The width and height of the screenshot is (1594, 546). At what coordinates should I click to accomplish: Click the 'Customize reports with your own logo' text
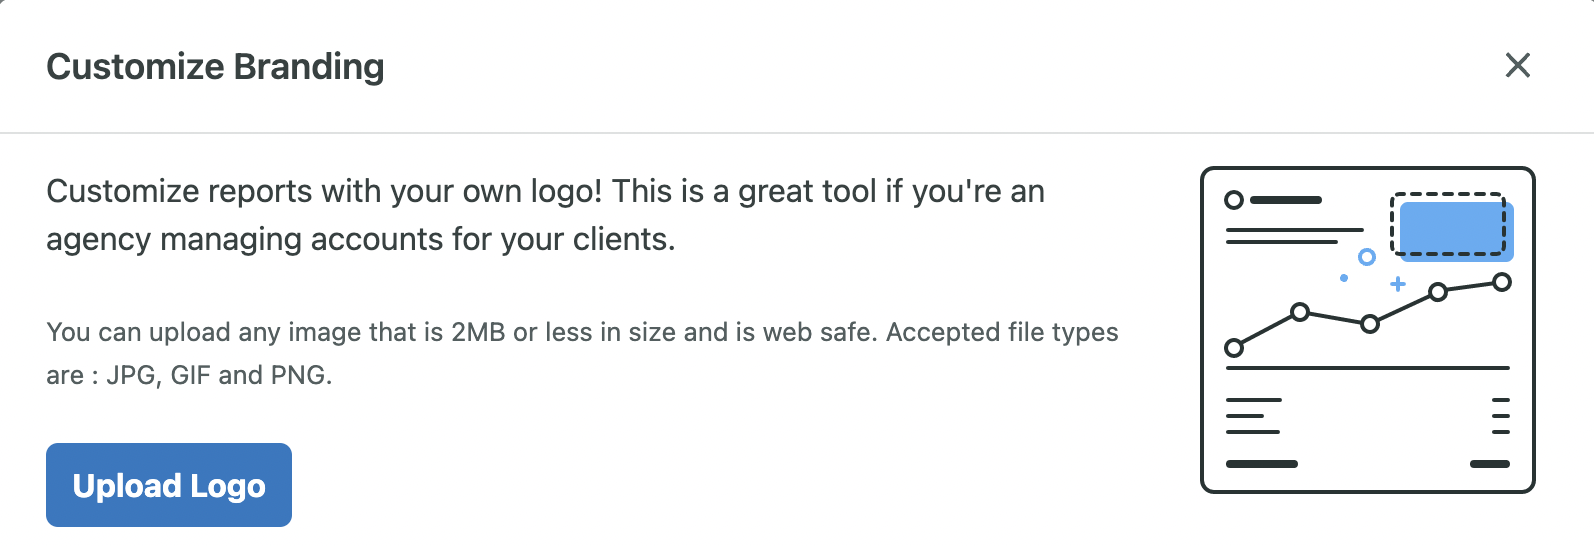point(324,191)
